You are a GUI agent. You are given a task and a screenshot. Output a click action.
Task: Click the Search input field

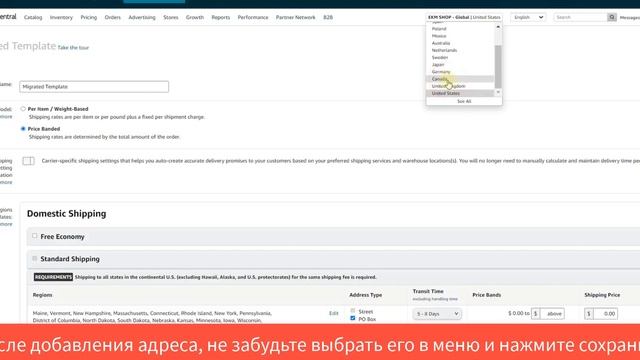click(x=580, y=17)
